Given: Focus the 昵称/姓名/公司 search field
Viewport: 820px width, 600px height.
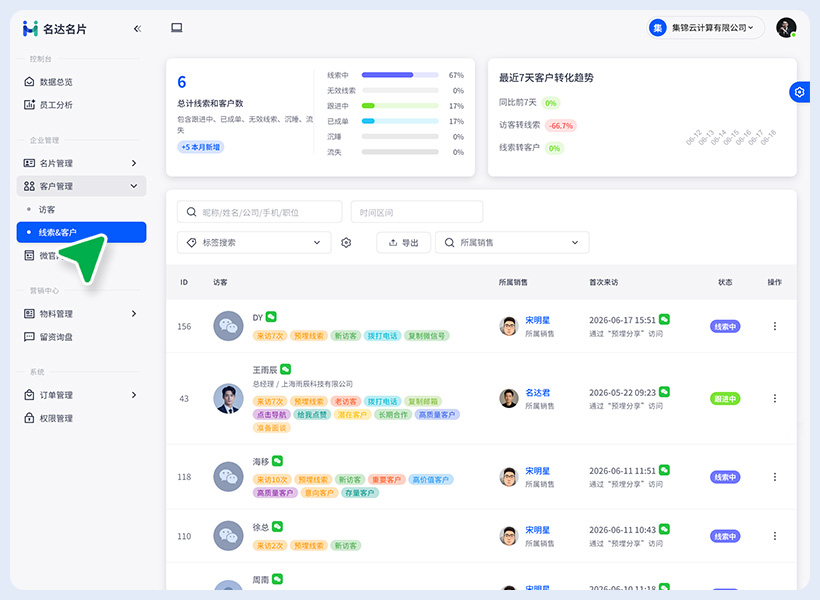Looking at the screenshot, I should 259,212.
